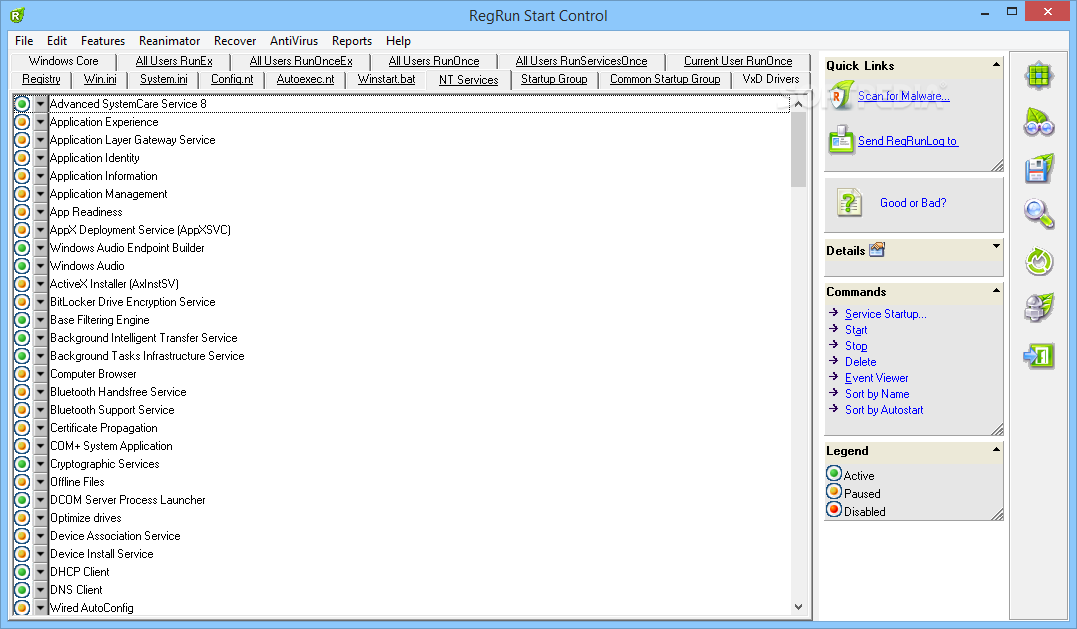Click the Details panel header icon

click(877, 250)
